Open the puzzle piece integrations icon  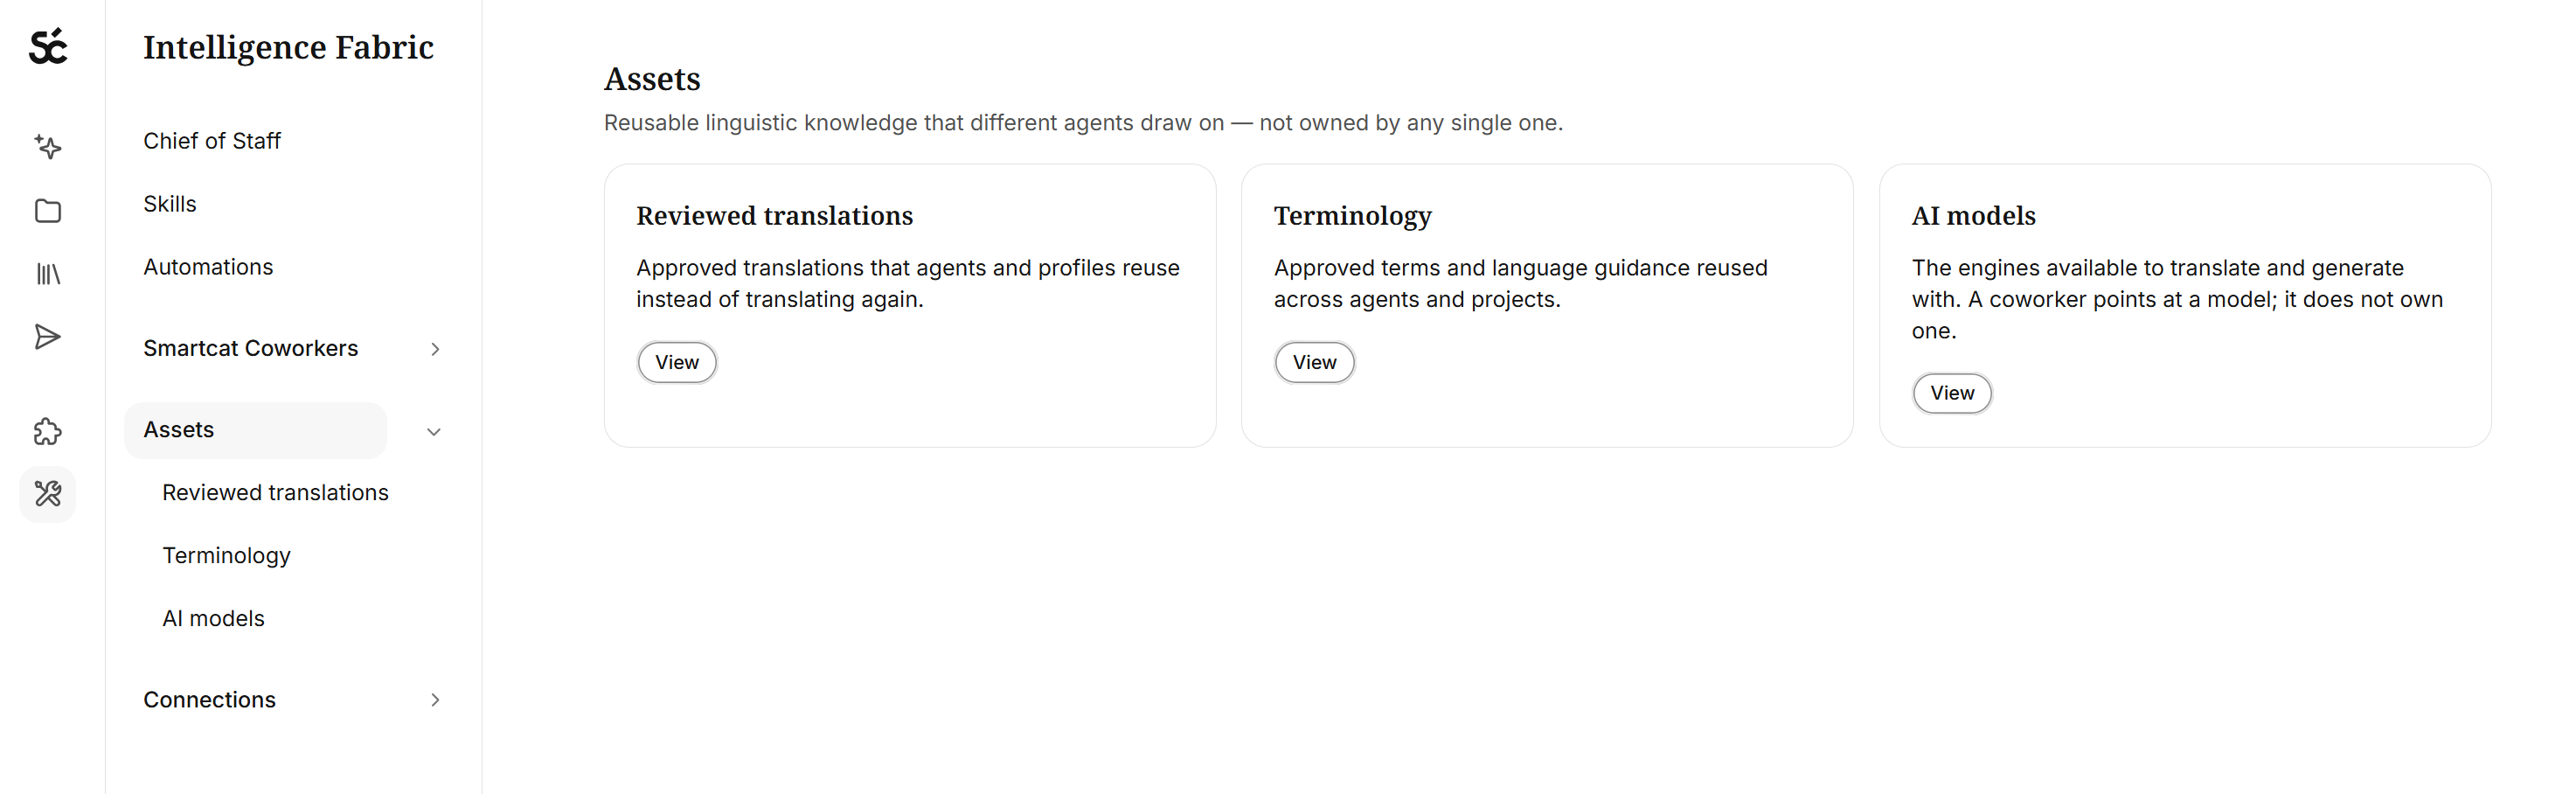click(48, 432)
